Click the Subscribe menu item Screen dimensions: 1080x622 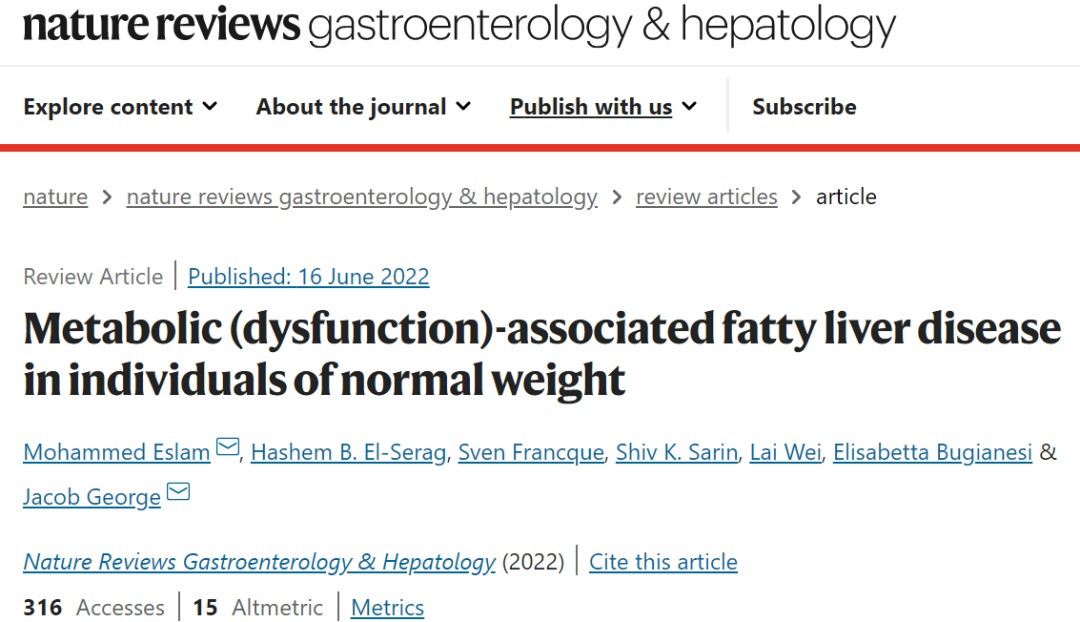click(x=804, y=107)
